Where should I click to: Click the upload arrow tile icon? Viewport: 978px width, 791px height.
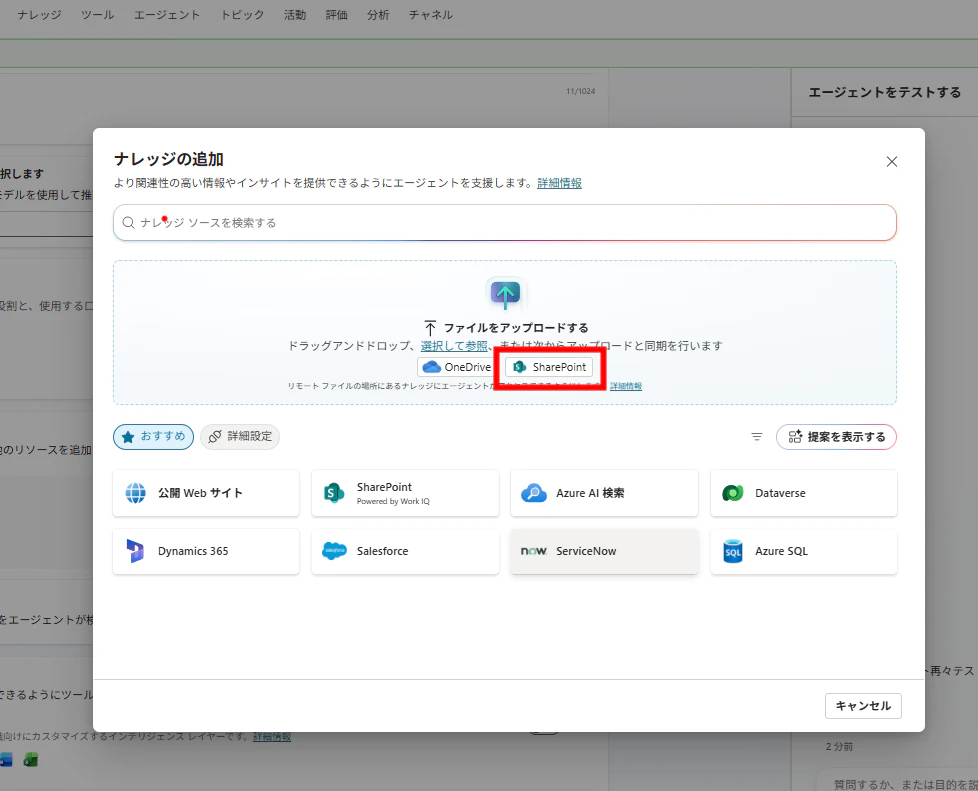[x=505, y=293]
